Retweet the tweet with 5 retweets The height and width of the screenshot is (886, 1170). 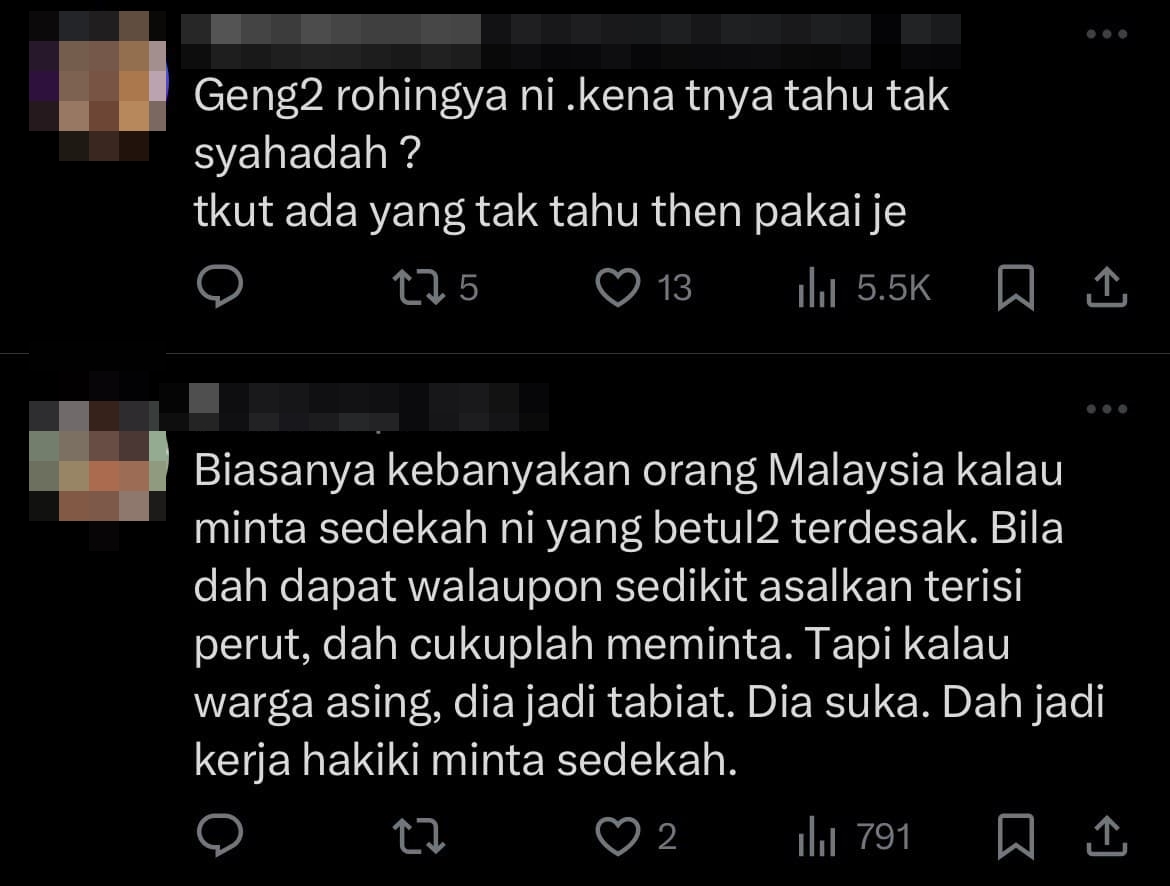(434, 288)
